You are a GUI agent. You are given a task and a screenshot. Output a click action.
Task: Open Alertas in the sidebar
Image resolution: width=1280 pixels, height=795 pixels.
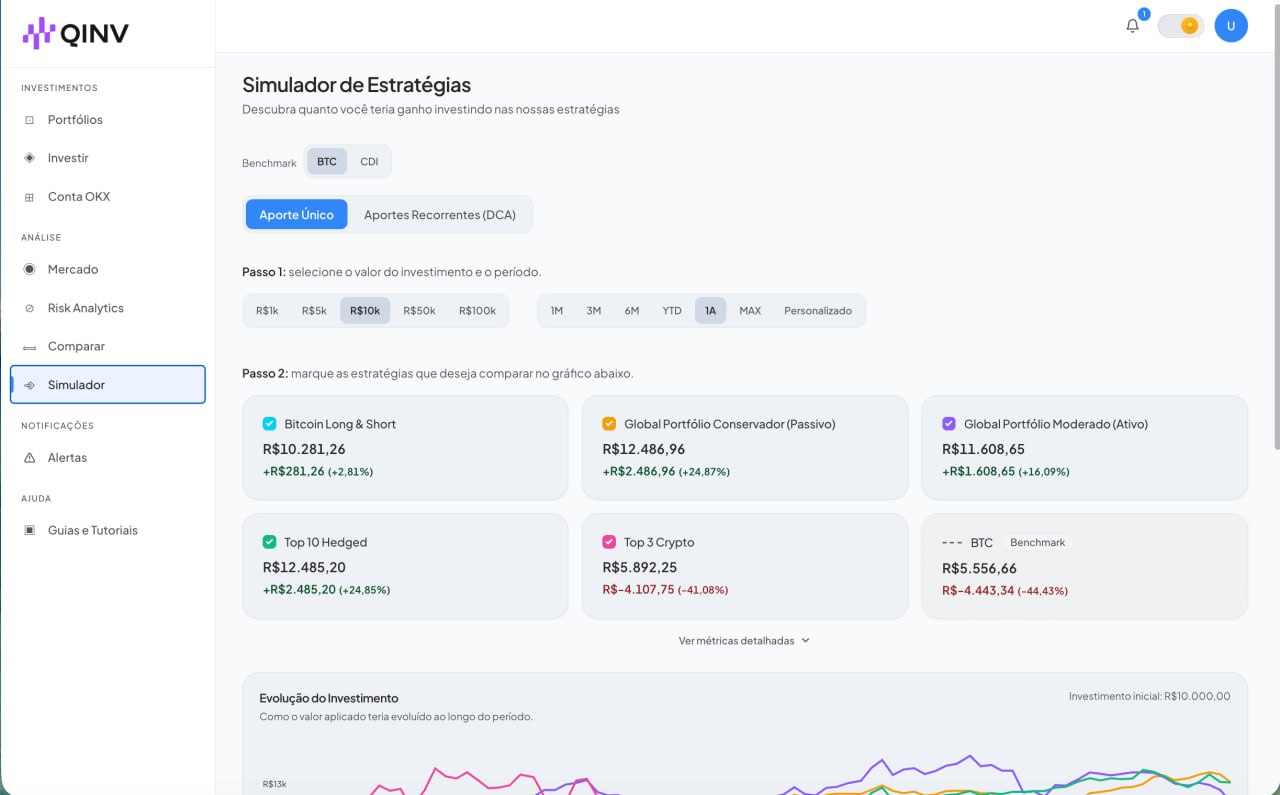[107, 458]
